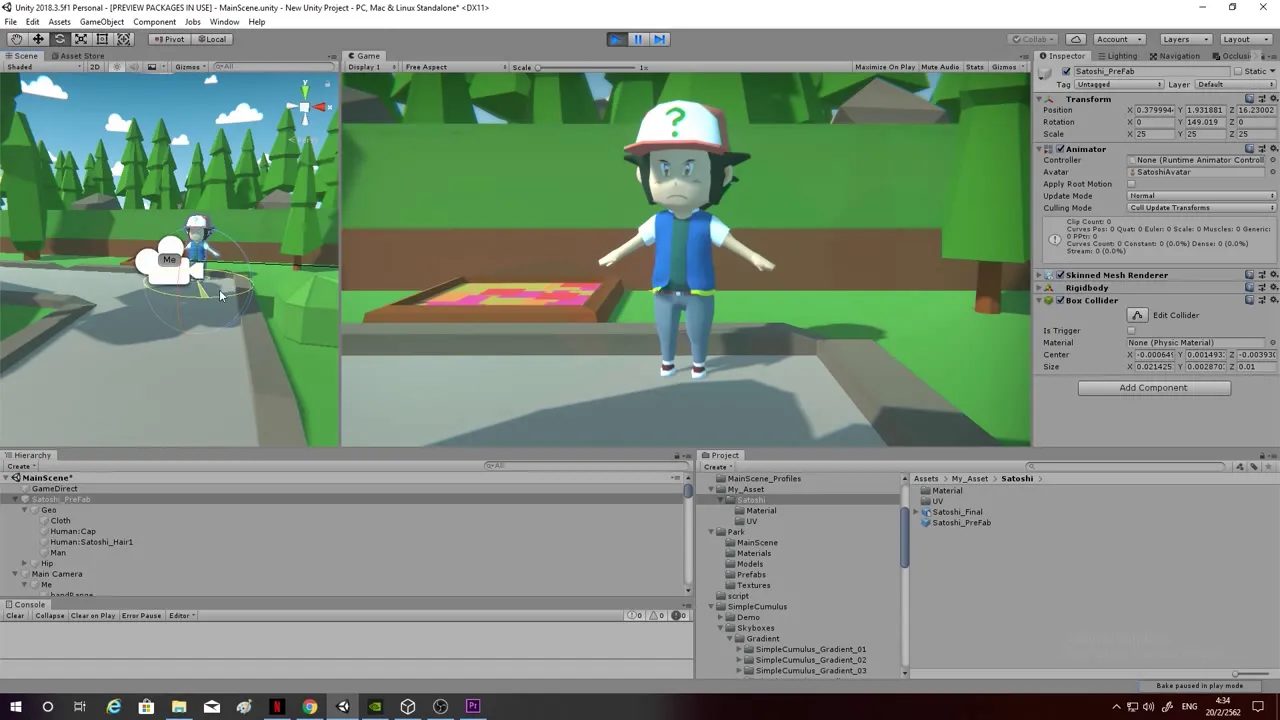Toggle Apply Root Motion checkbox

[1132, 184]
